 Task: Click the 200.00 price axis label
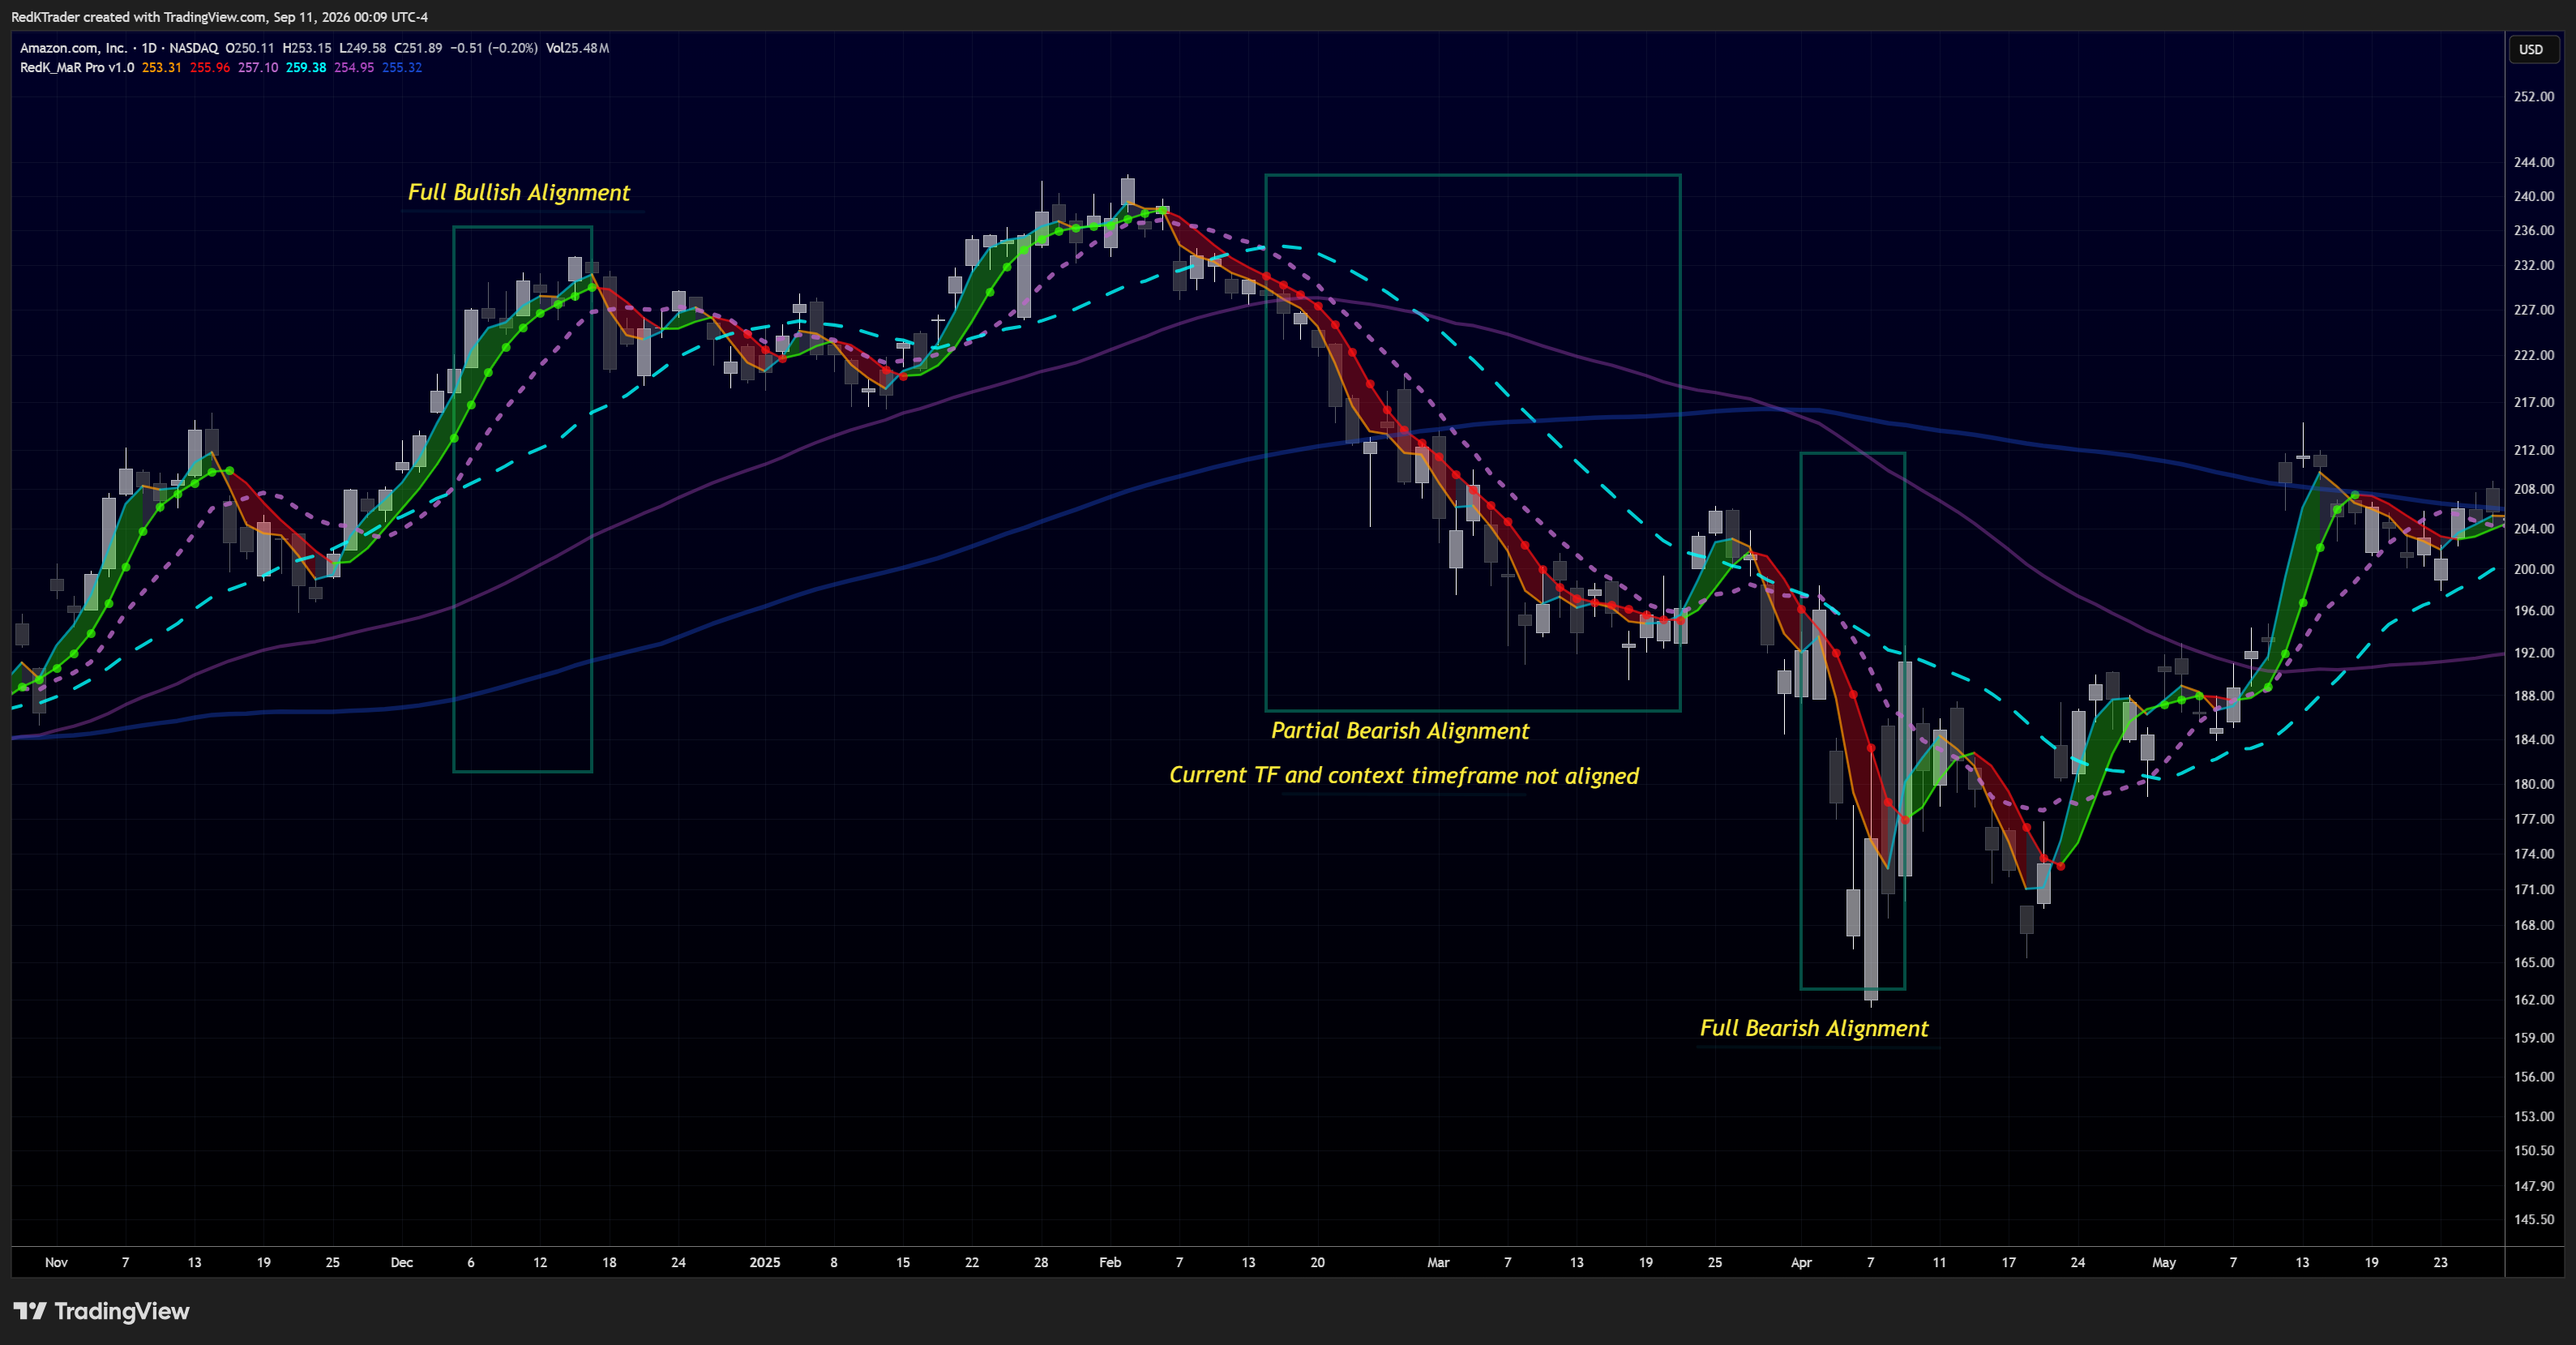click(2534, 569)
